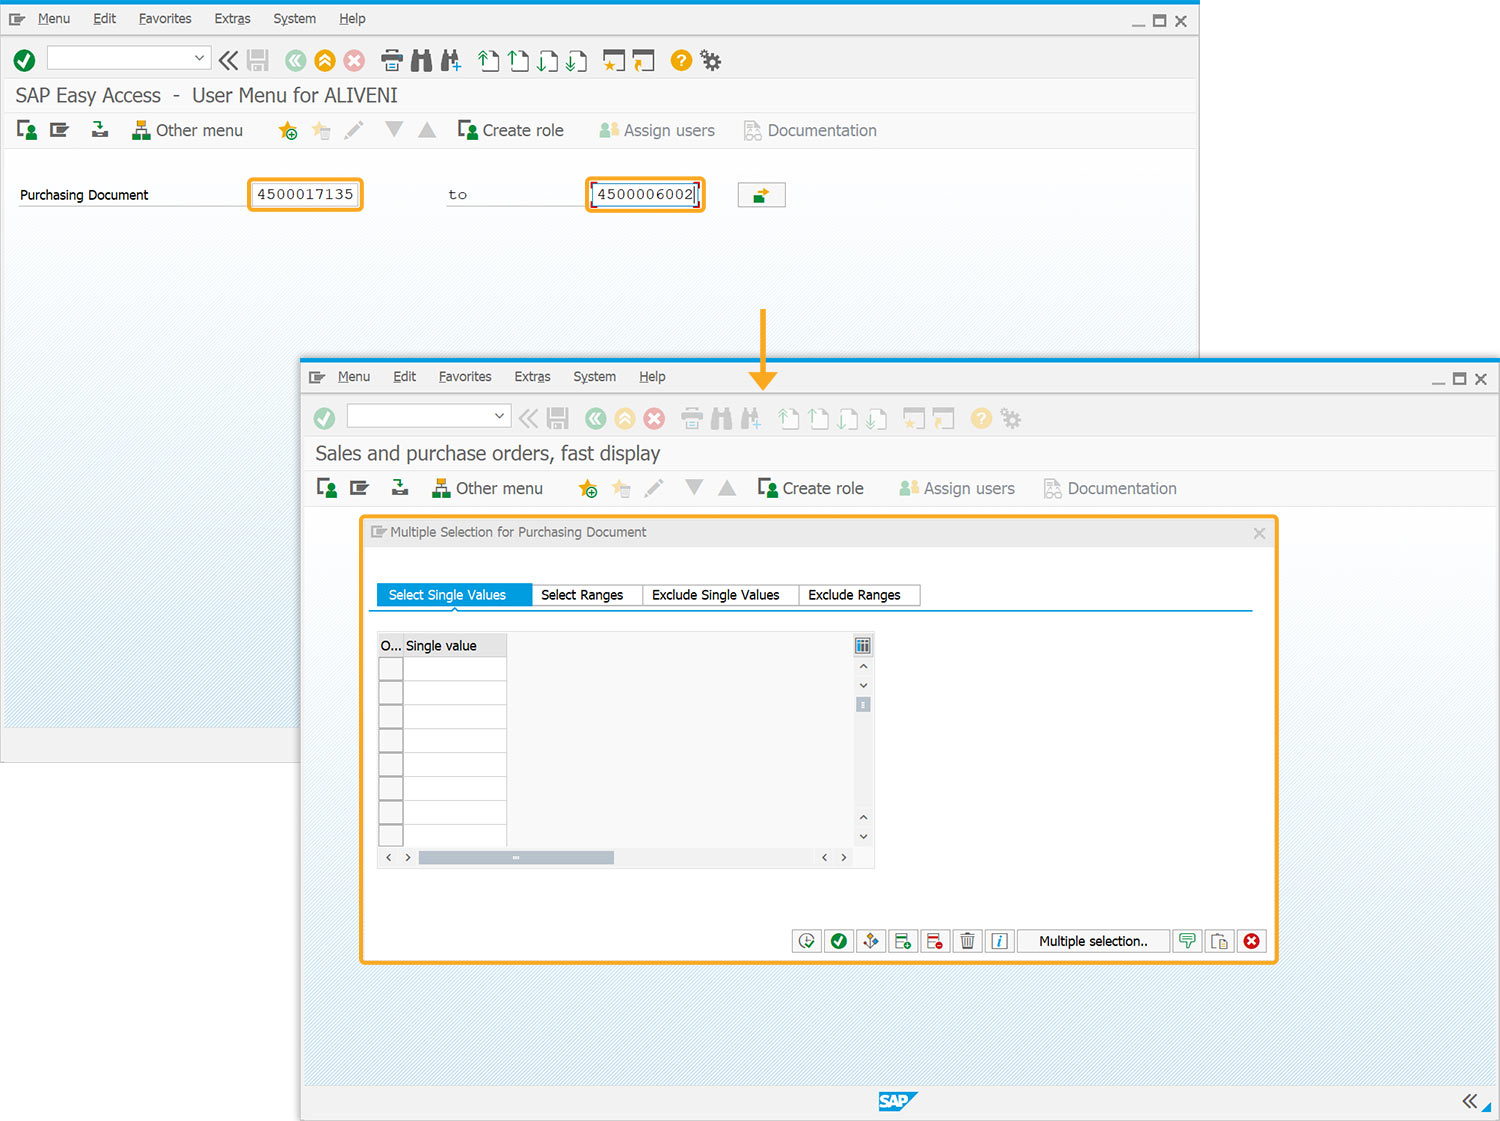This screenshot has height=1121, width=1500.
Task: Click the horizontal scrollbar thumb under the Single value table
Action: tap(516, 858)
